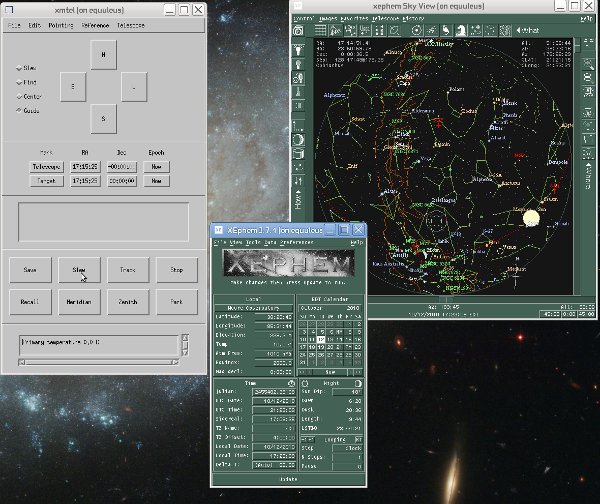Expand the What panel arrow in Sky View
Image resolution: width=600 pixels, height=504 pixels.
click(518, 30)
